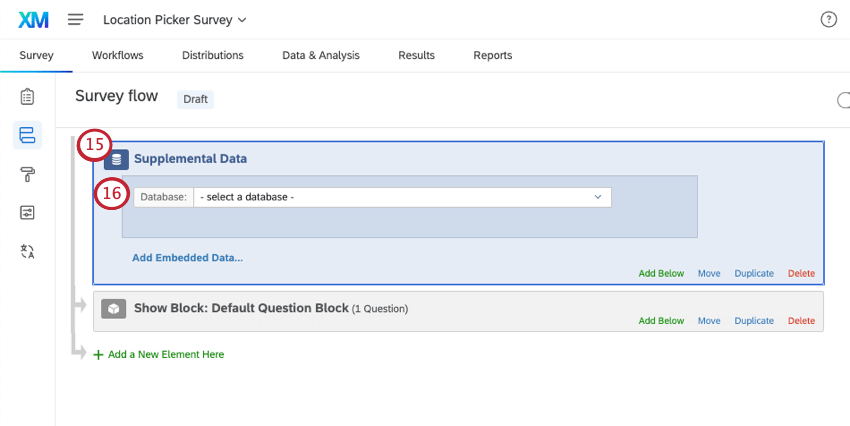This screenshot has height=426, width=850.
Task: Switch to the Data & Analysis tab
Action: point(320,56)
